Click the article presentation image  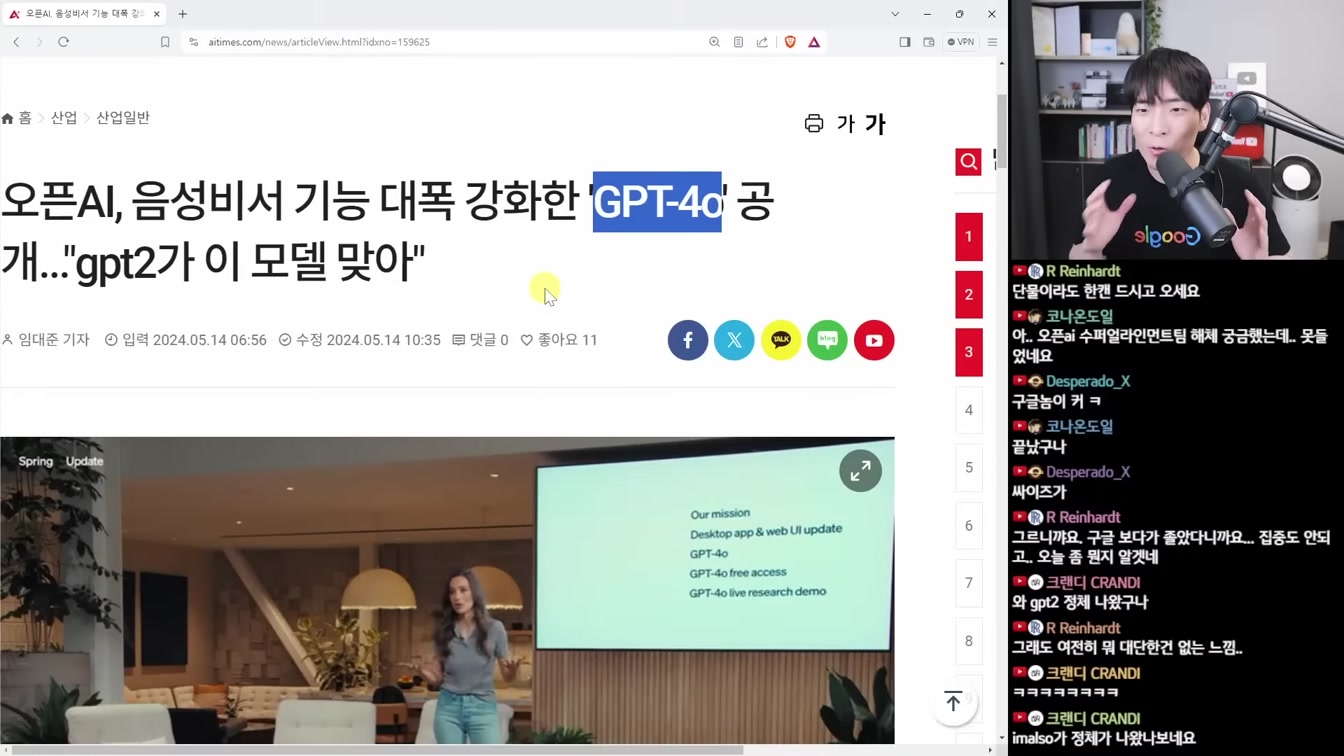(x=447, y=590)
